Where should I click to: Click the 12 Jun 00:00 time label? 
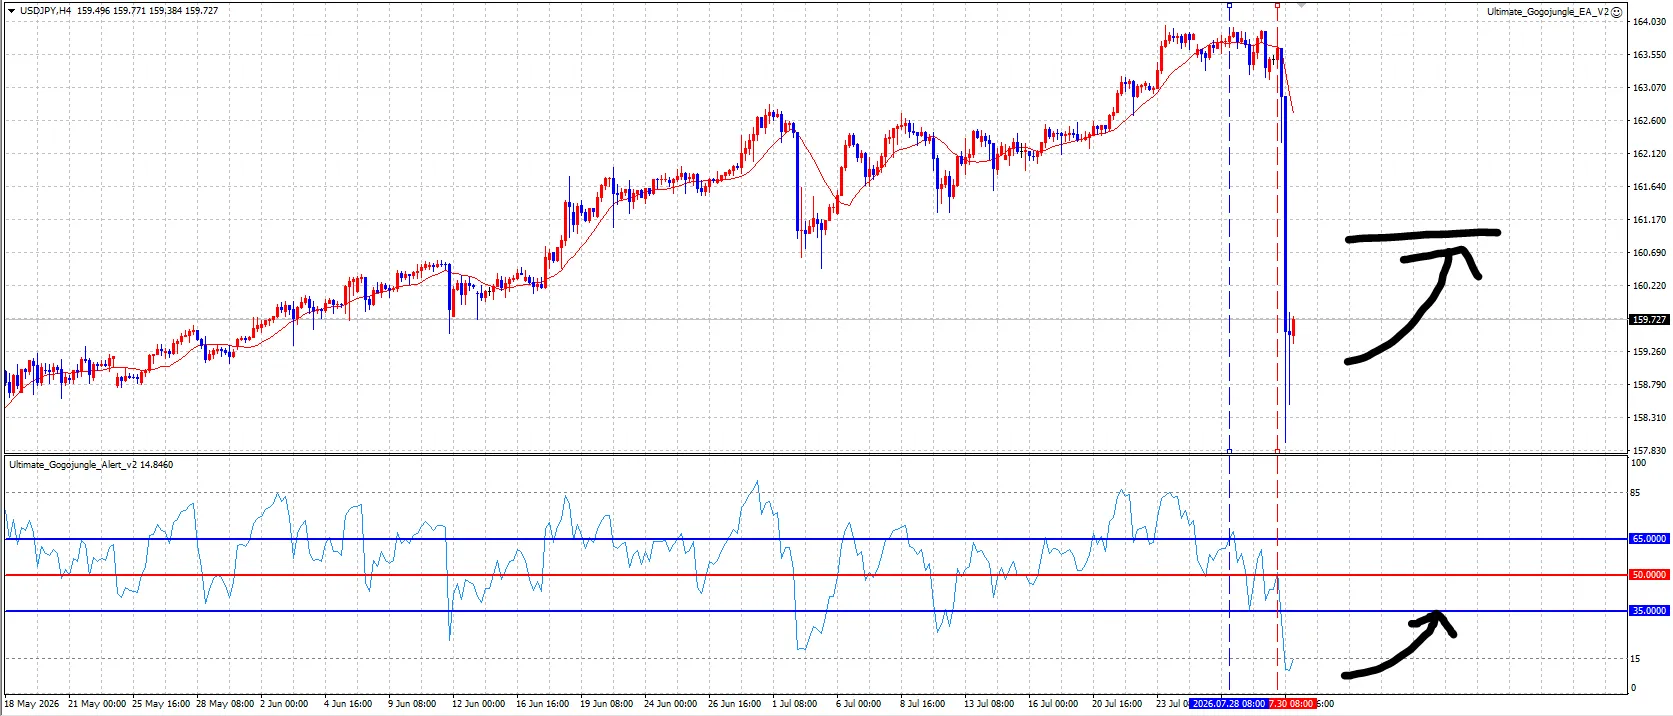478,704
